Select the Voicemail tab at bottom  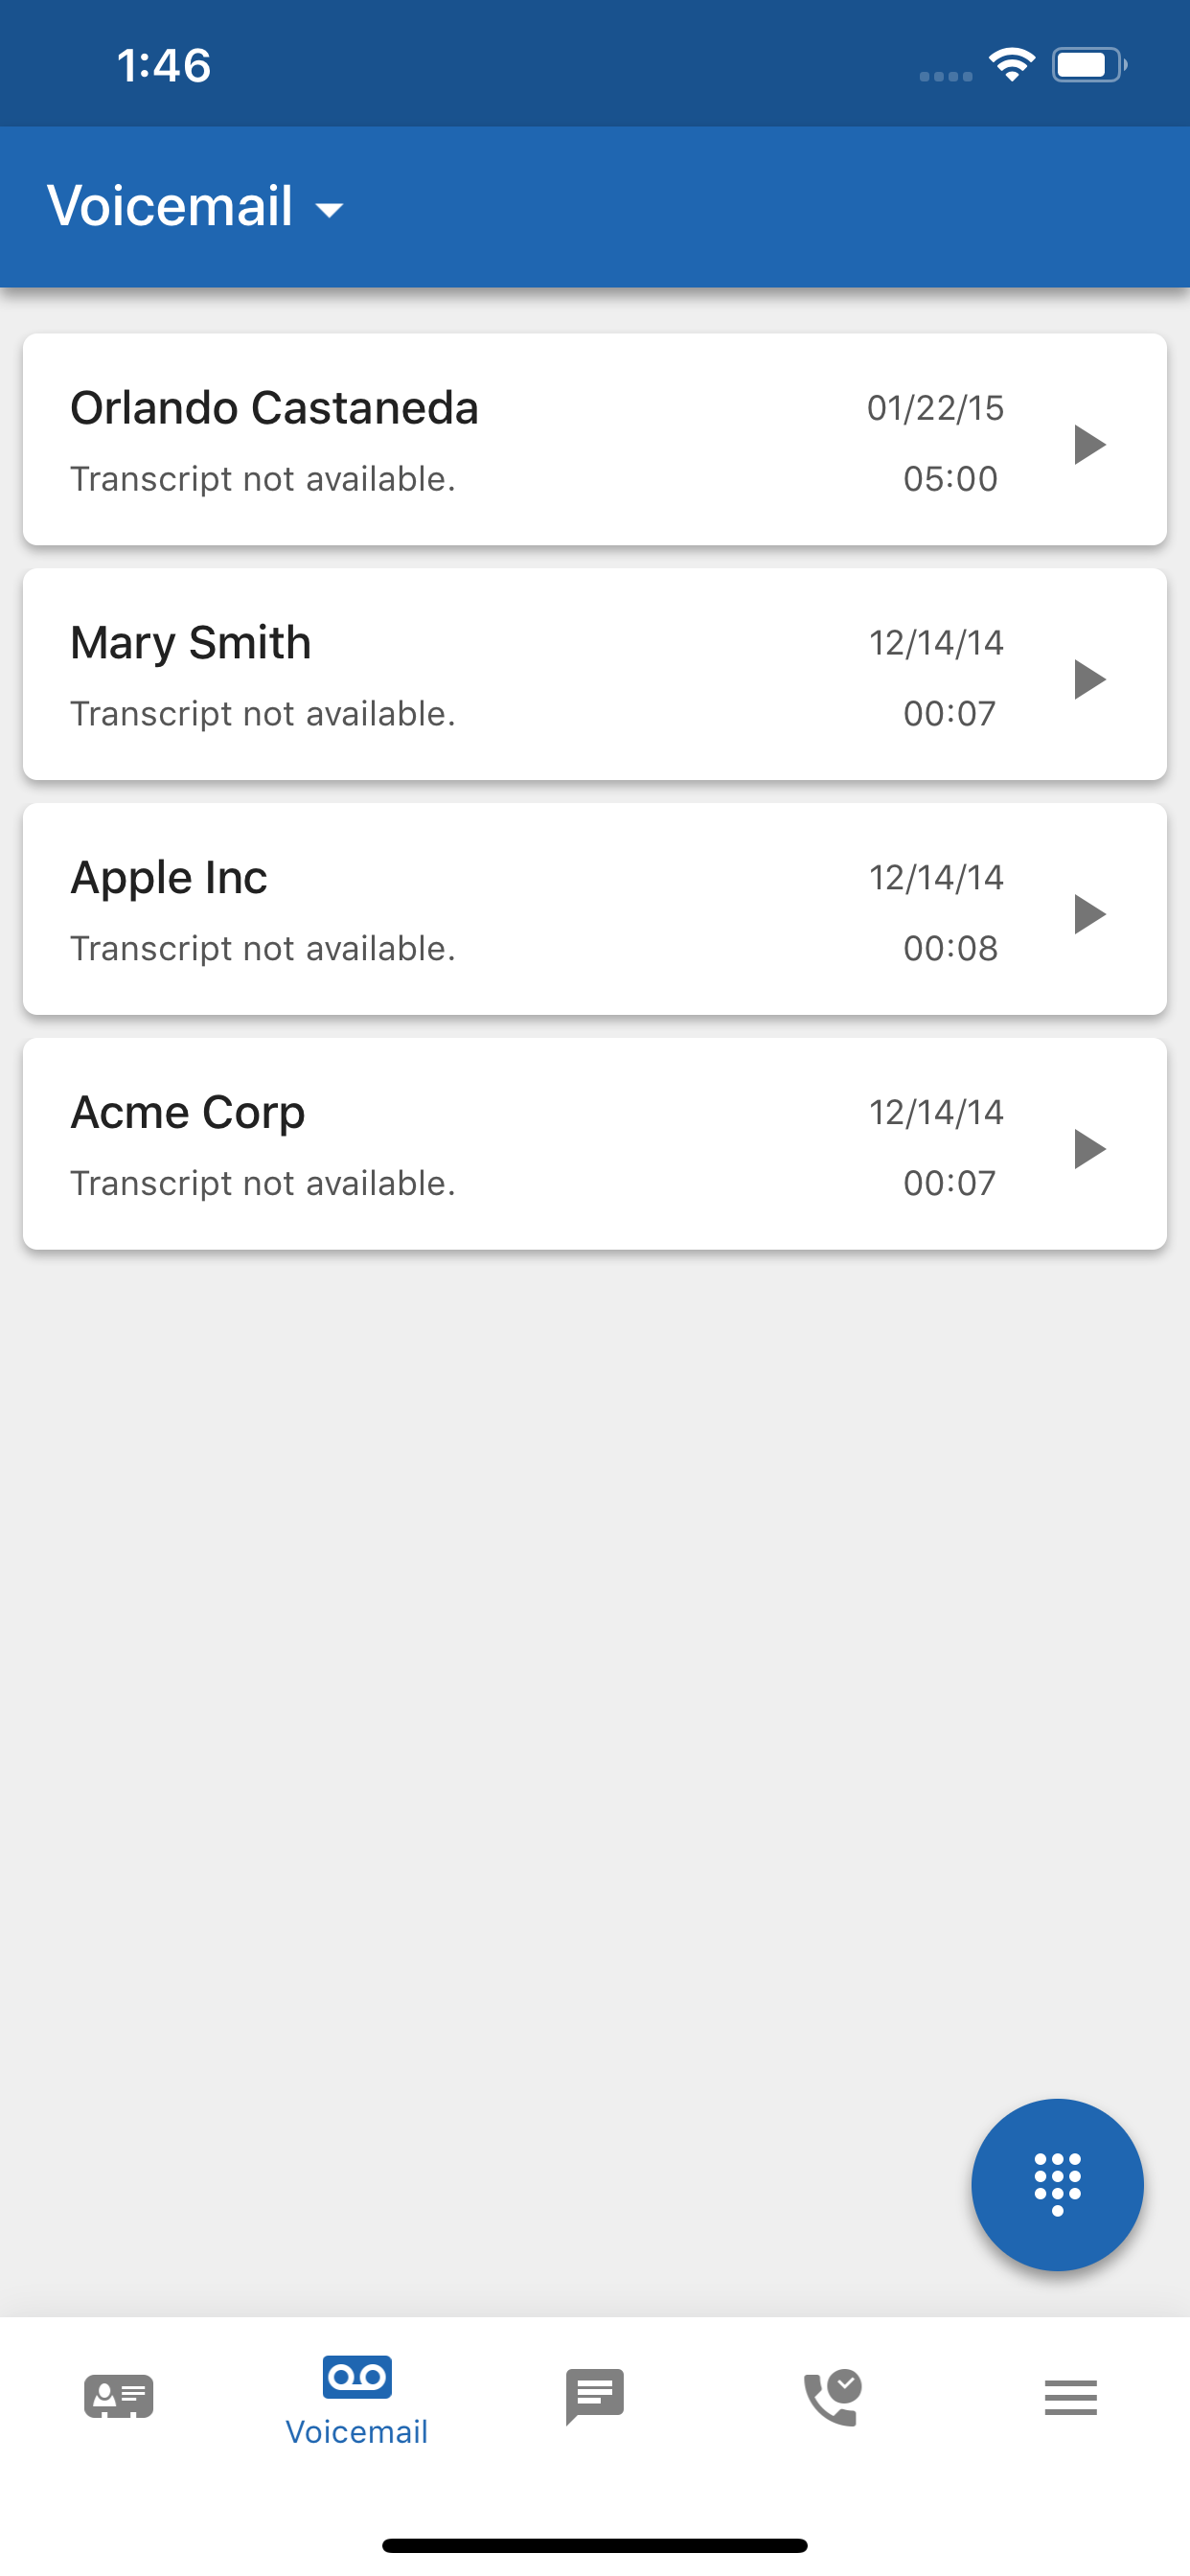(357, 2400)
